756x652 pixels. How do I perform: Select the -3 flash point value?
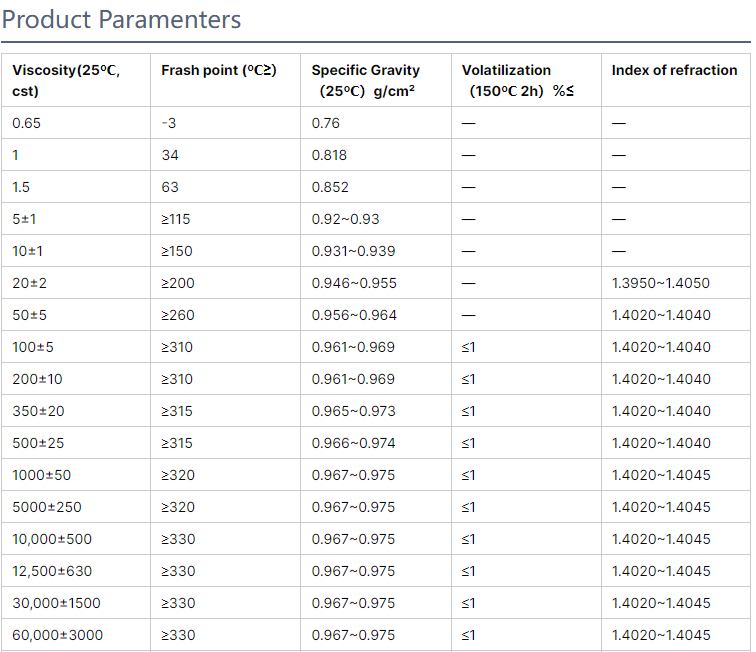tap(169, 123)
